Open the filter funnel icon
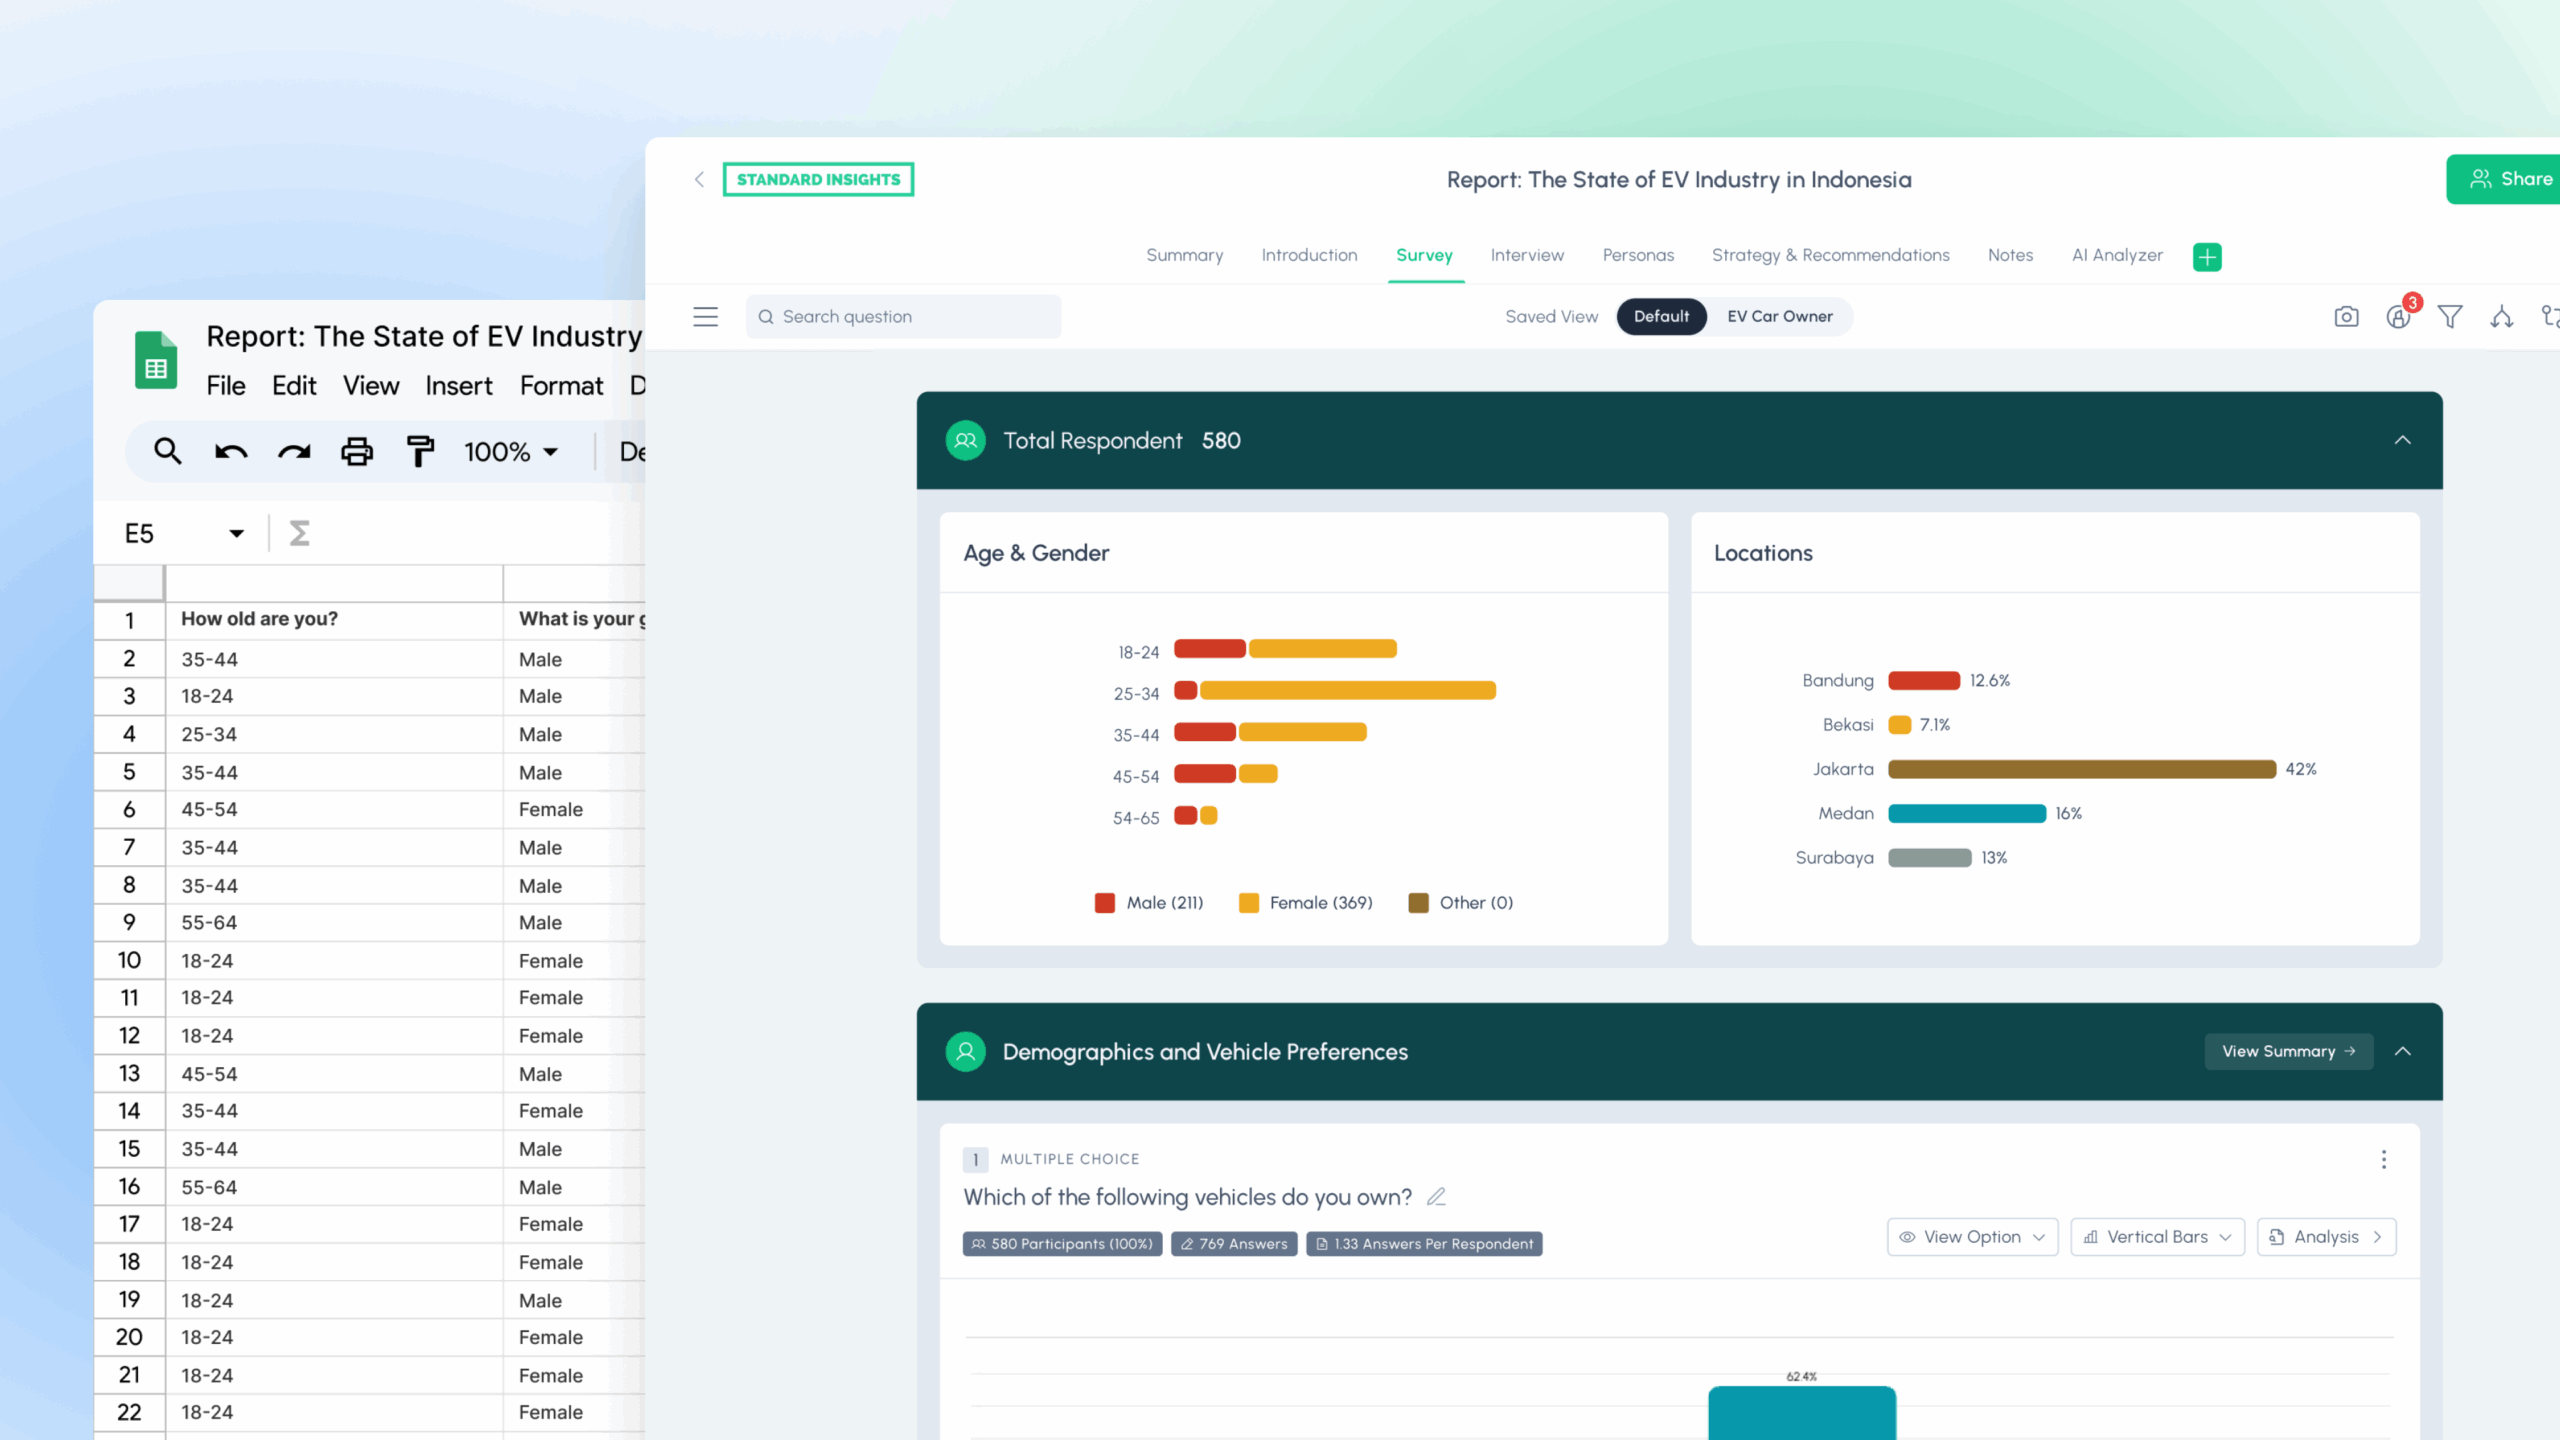 [2450, 317]
